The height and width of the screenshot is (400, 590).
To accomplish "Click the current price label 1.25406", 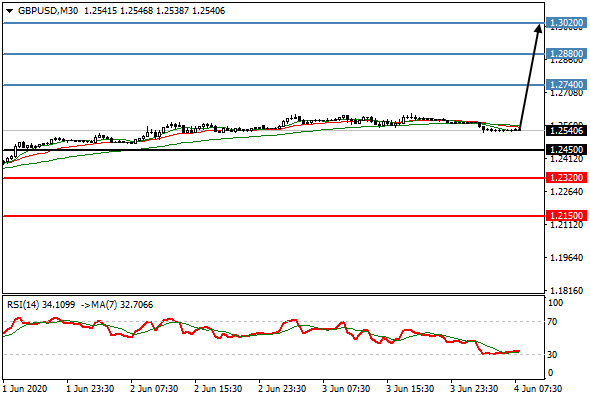I will (566, 131).
